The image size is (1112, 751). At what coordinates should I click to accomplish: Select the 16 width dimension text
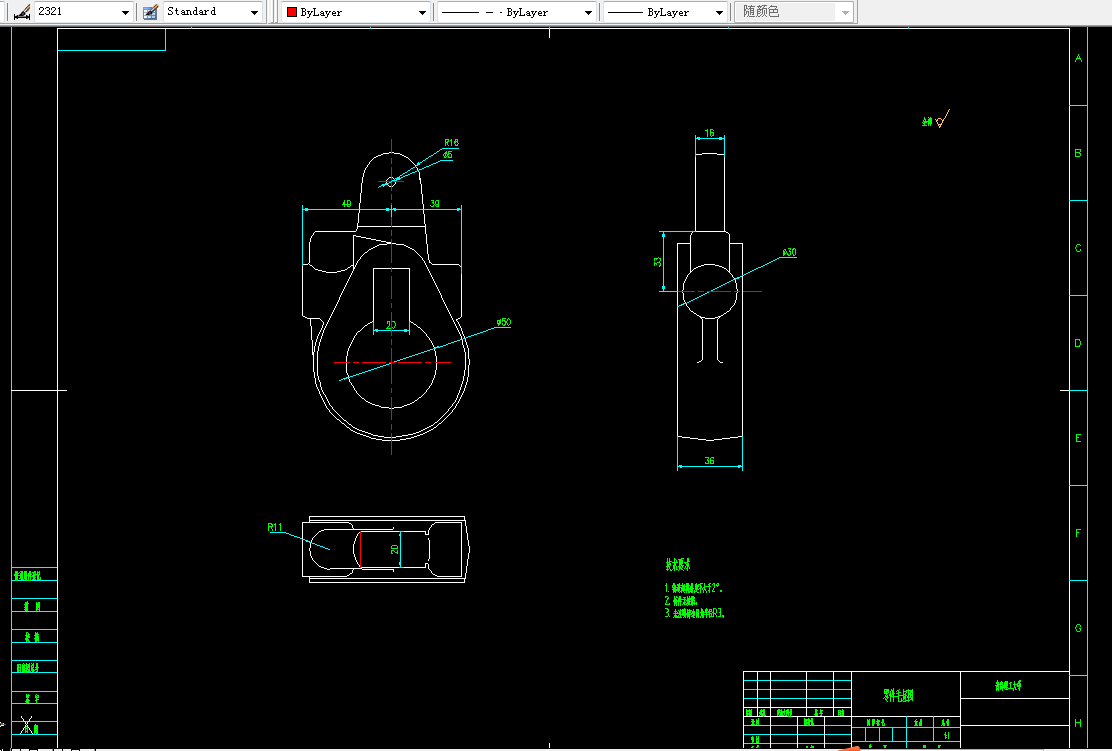click(x=709, y=133)
